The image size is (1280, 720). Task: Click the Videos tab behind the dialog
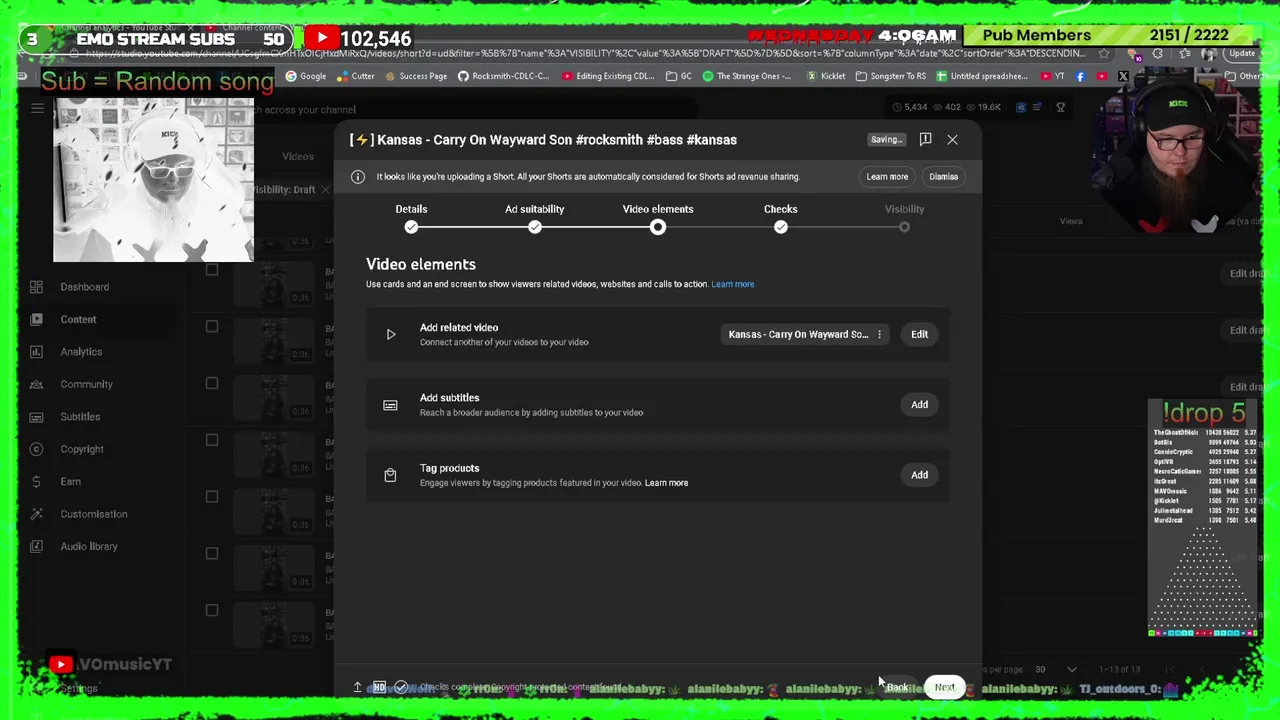tap(297, 156)
